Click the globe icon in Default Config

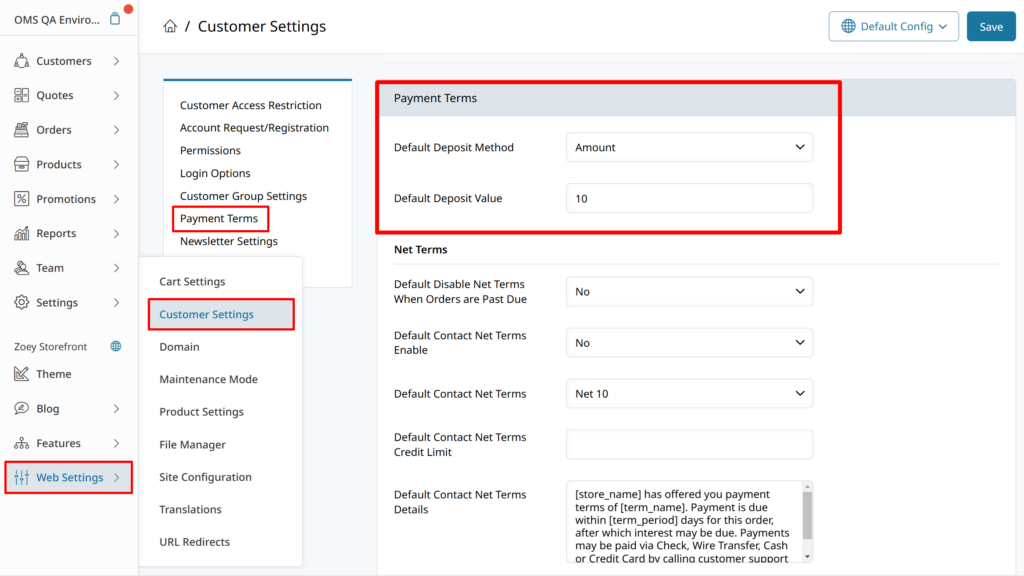coord(848,26)
